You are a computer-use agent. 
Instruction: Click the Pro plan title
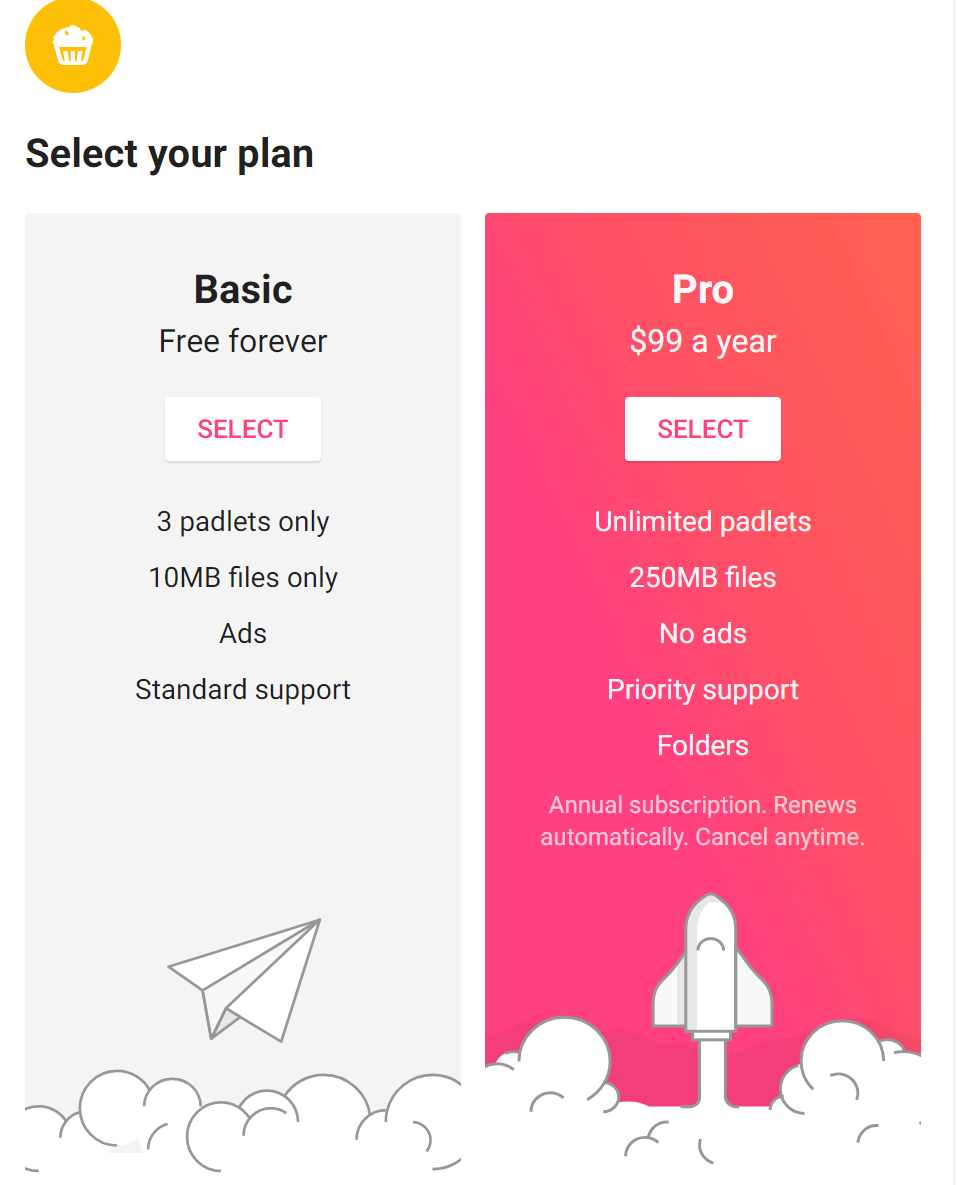click(x=702, y=289)
